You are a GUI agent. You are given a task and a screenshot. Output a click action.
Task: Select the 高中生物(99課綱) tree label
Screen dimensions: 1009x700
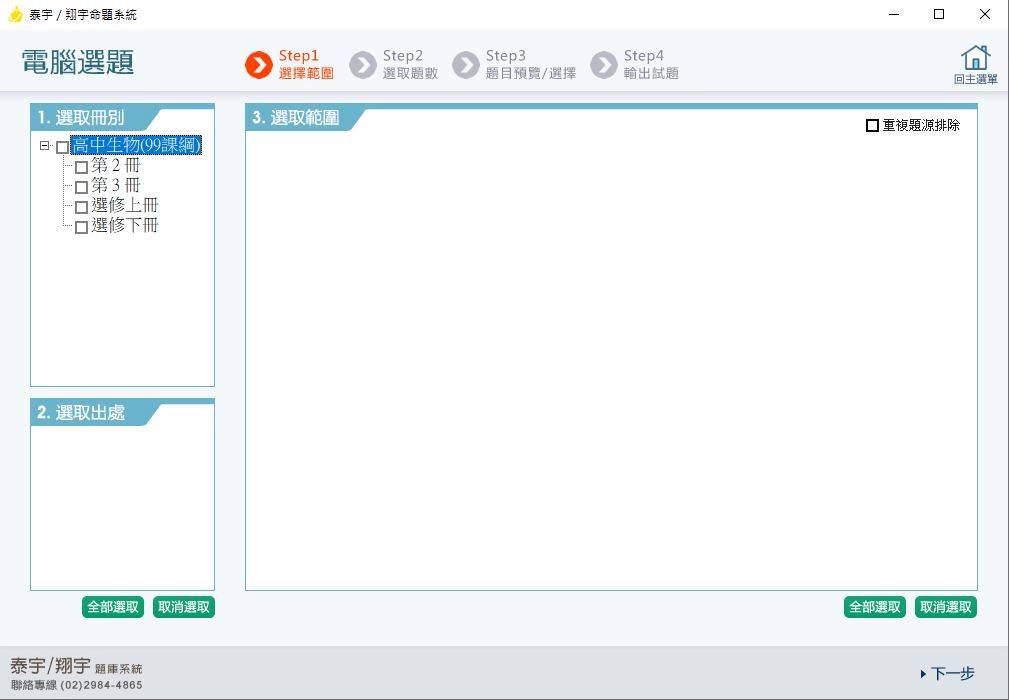[x=136, y=145]
